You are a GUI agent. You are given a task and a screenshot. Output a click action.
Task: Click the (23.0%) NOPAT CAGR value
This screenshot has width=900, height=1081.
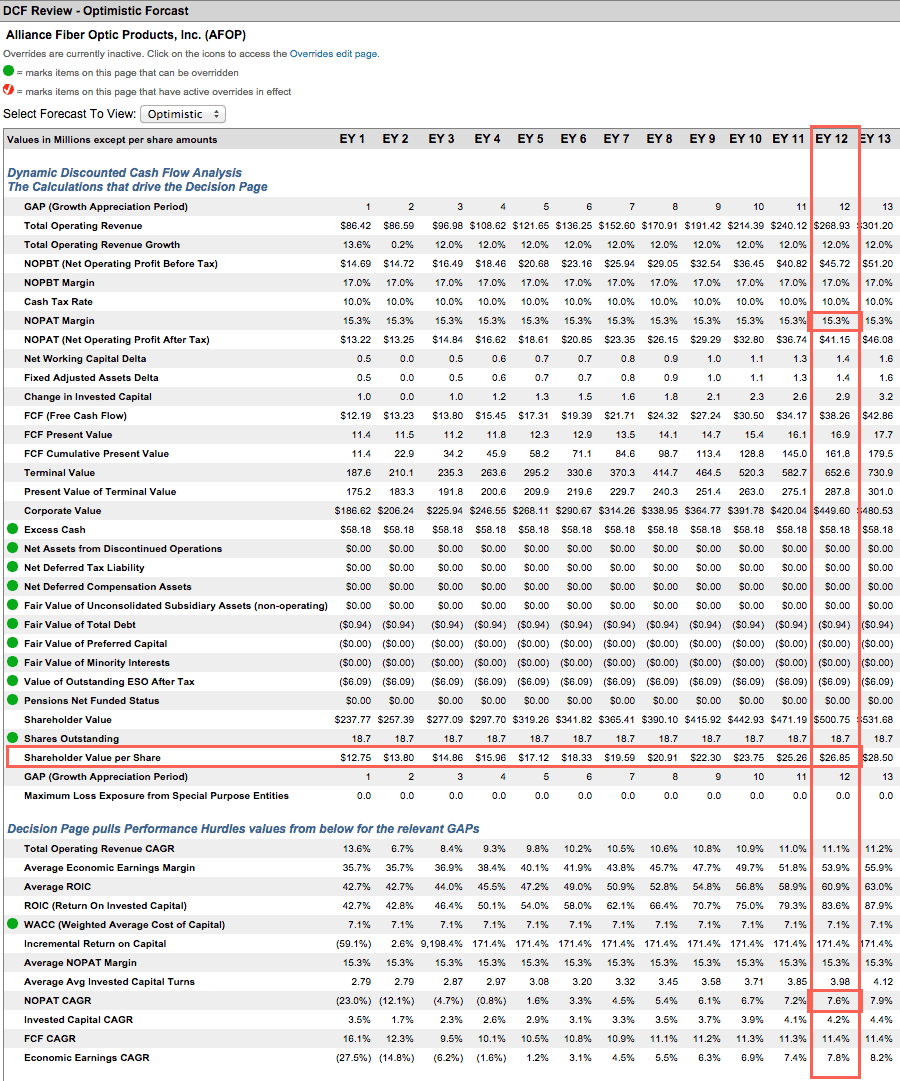[x=353, y=1000]
